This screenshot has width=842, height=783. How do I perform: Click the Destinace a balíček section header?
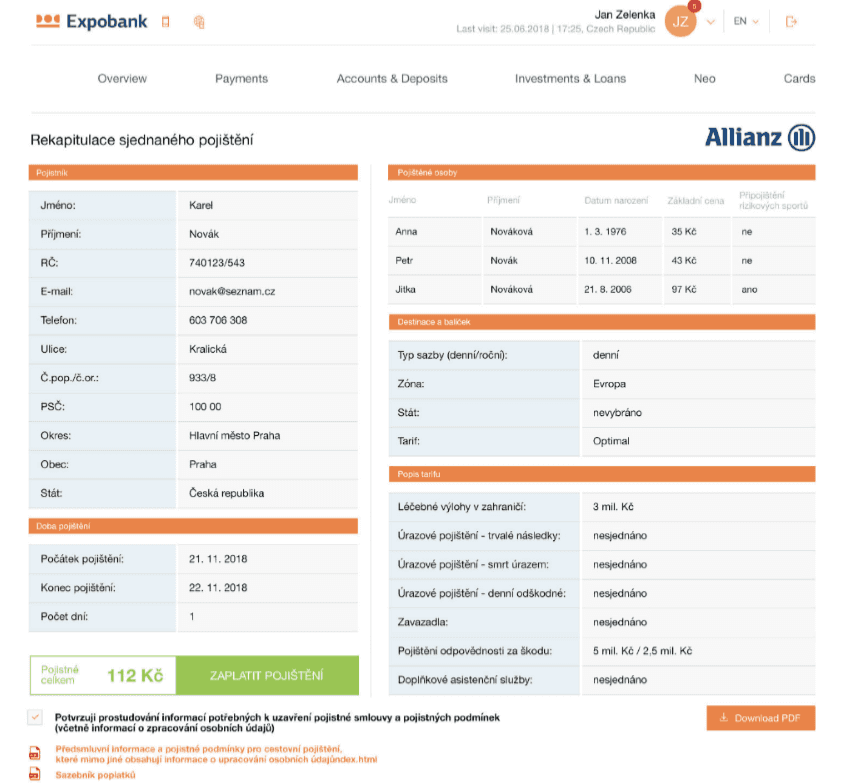coord(602,322)
